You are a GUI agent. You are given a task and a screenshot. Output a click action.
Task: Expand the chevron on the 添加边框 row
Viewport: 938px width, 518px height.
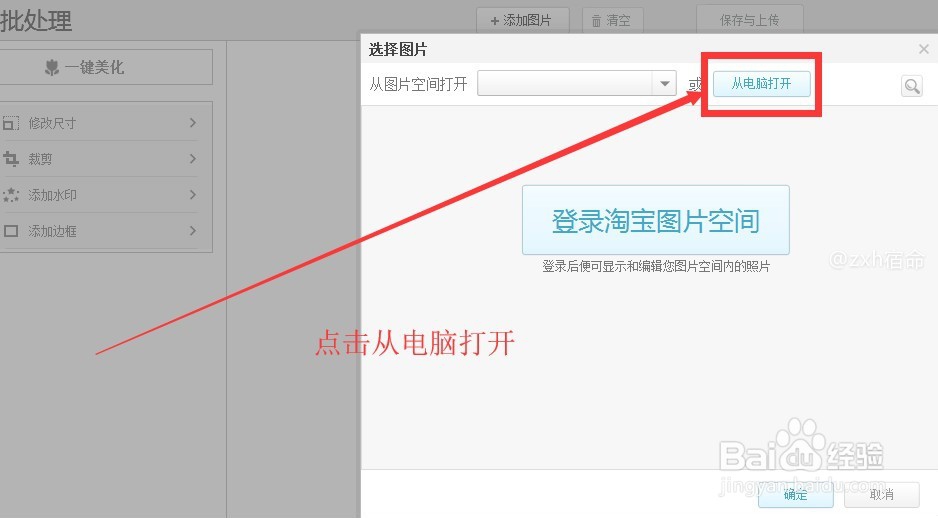click(x=193, y=230)
